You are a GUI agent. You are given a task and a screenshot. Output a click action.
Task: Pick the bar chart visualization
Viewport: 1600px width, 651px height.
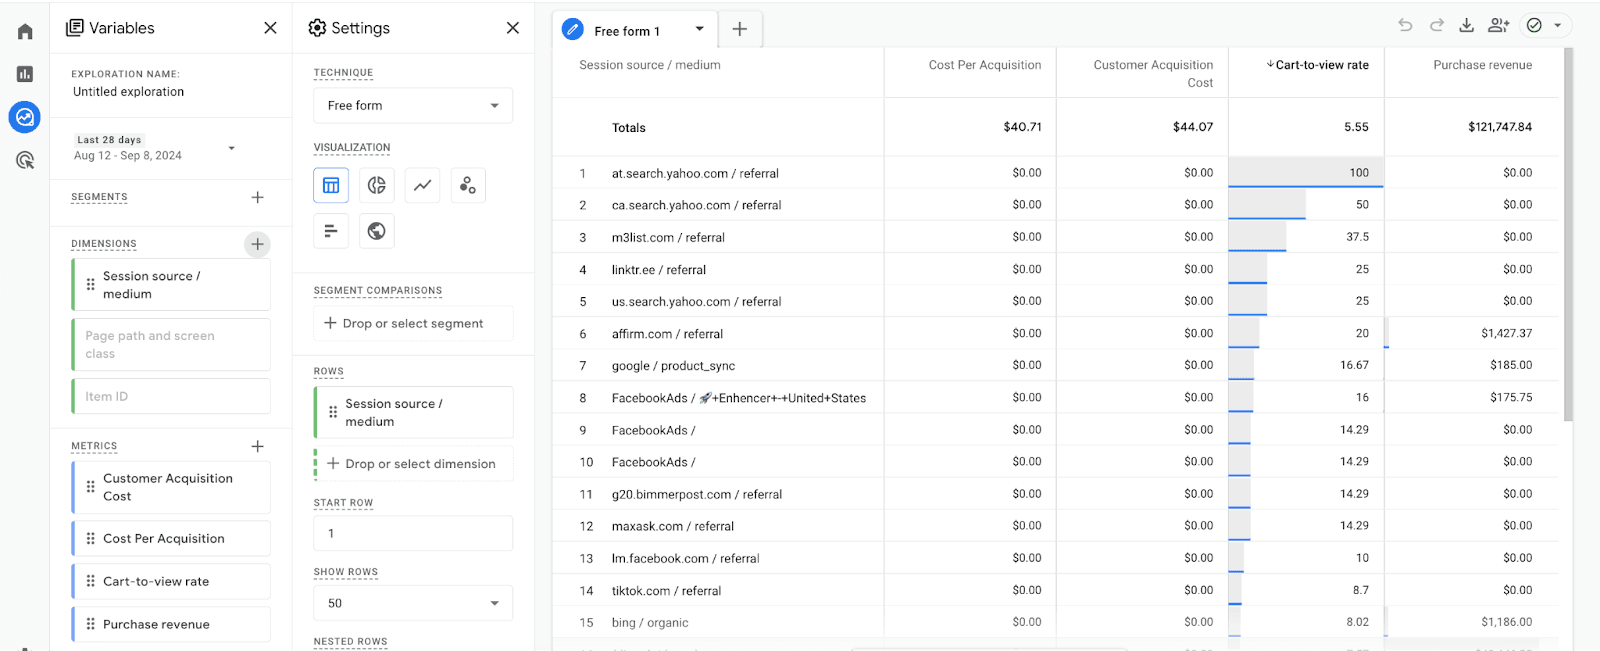331,231
